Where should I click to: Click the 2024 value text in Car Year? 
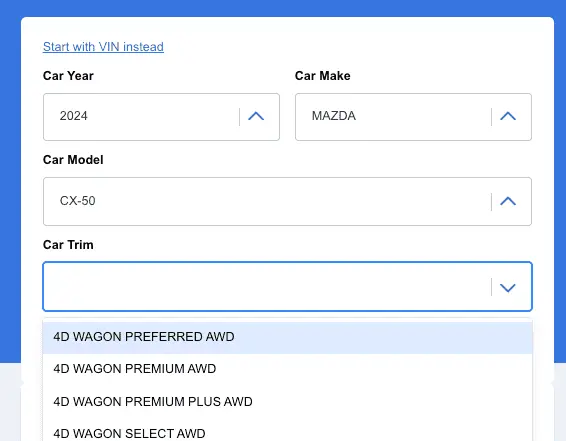pos(74,116)
